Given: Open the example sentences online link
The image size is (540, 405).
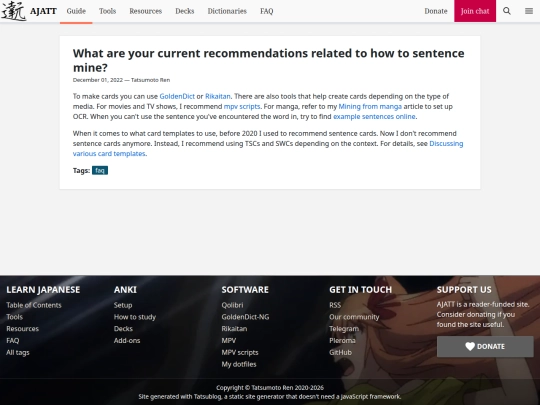Looking at the screenshot, I should pyautogui.click(x=374, y=116).
